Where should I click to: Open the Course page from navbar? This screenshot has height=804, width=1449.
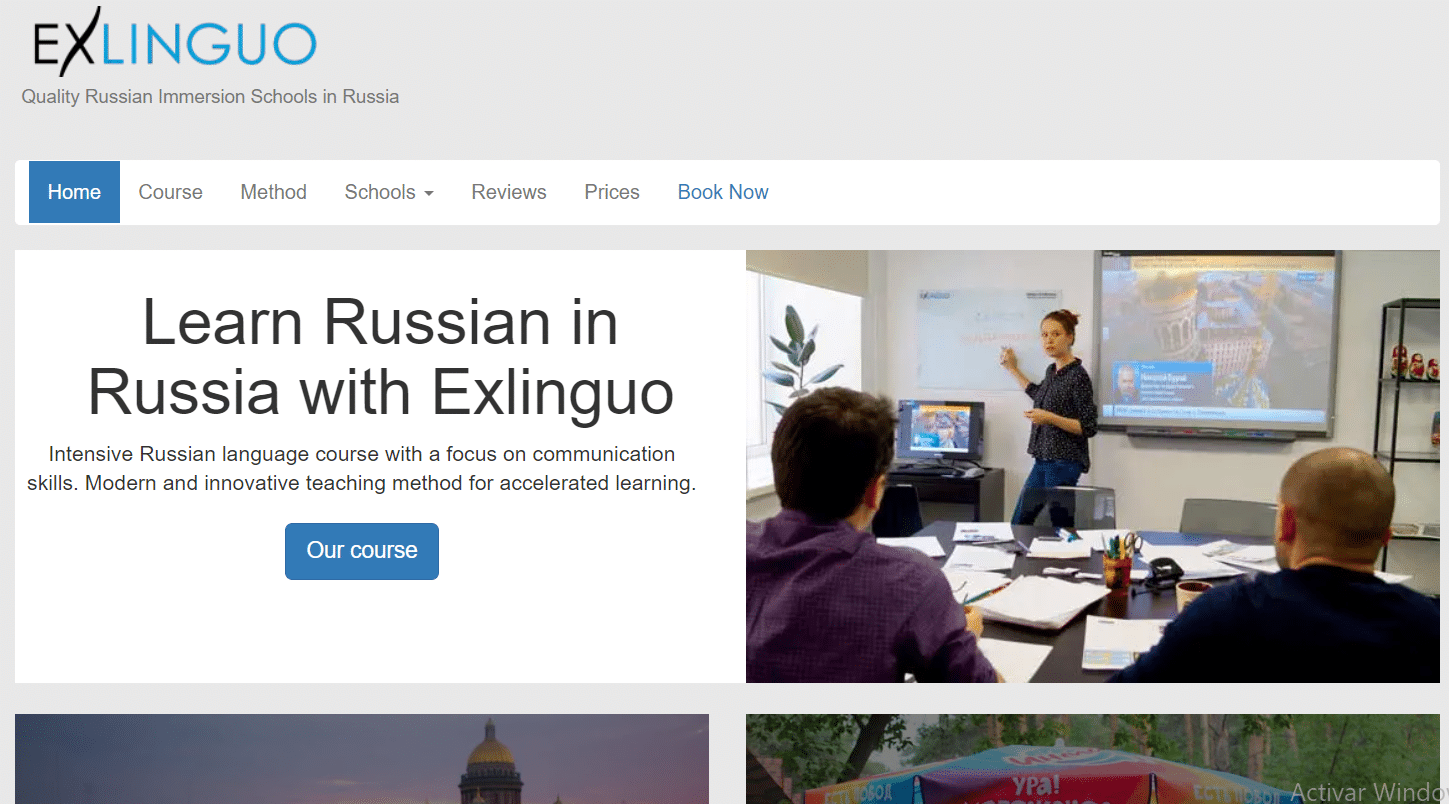point(170,192)
